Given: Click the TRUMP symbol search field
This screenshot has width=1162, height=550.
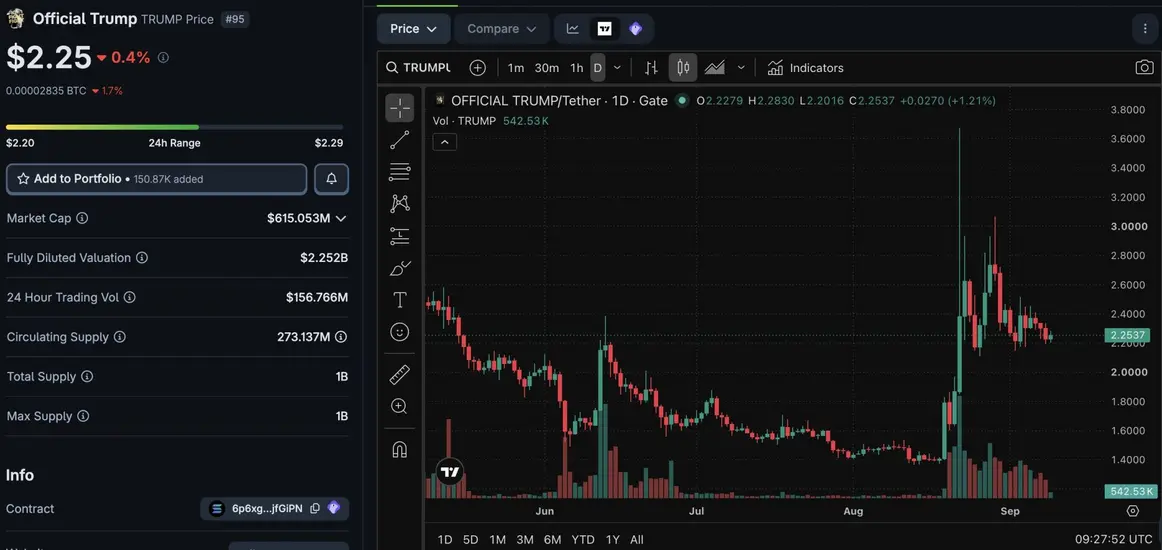Looking at the screenshot, I should click(419, 67).
